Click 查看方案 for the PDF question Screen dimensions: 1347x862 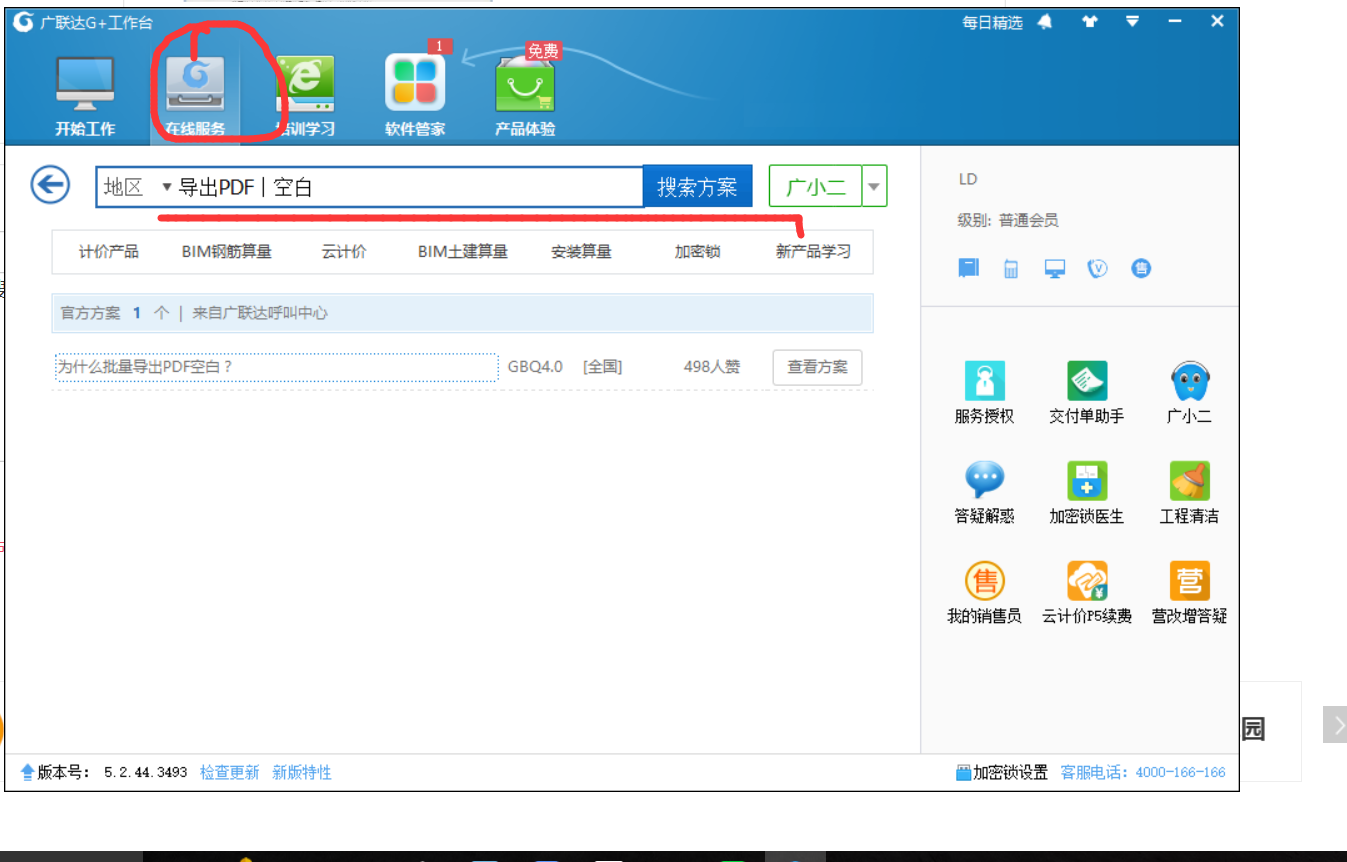click(x=817, y=367)
